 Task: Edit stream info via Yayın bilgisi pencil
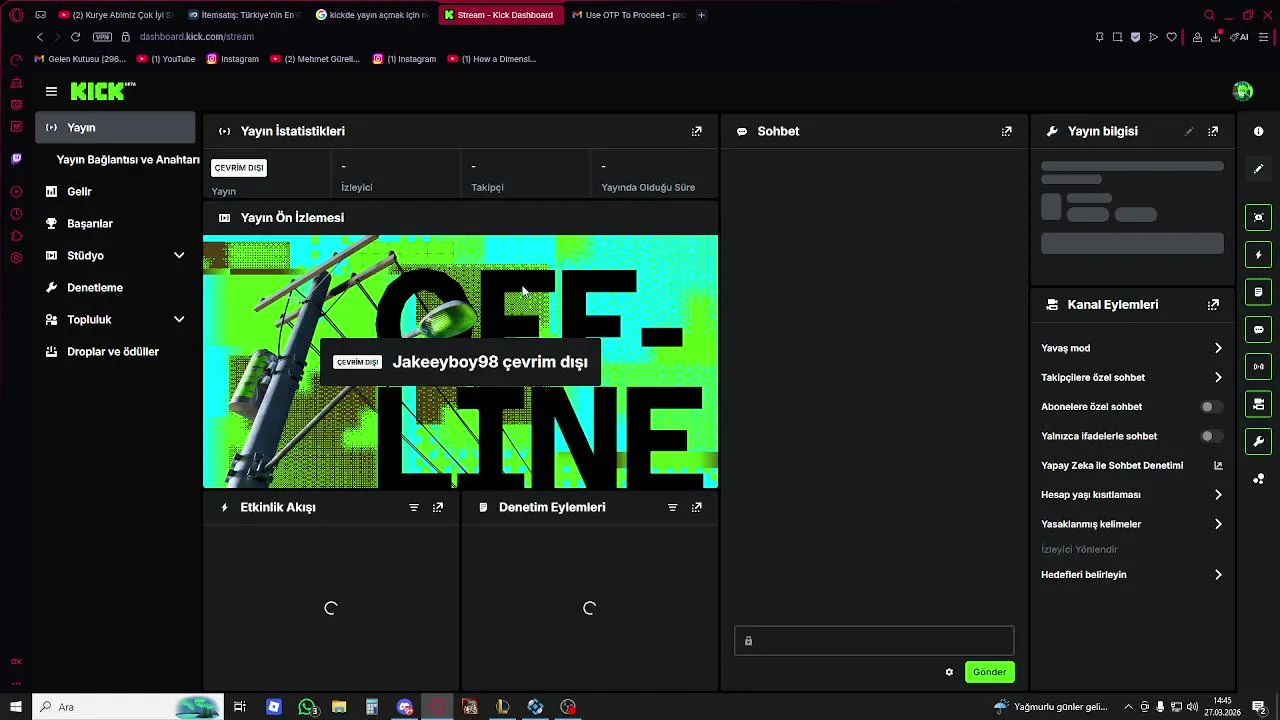click(x=1189, y=131)
